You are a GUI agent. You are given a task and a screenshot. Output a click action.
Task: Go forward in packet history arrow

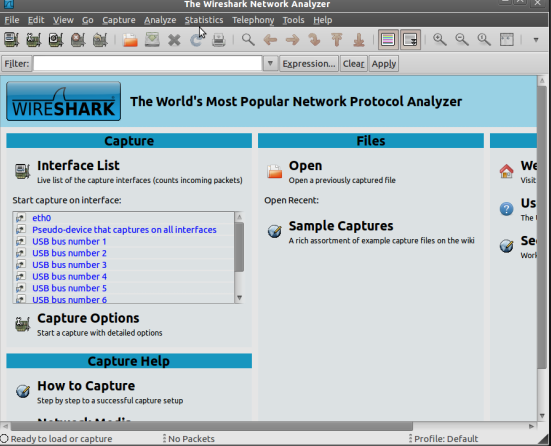click(x=292, y=39)
